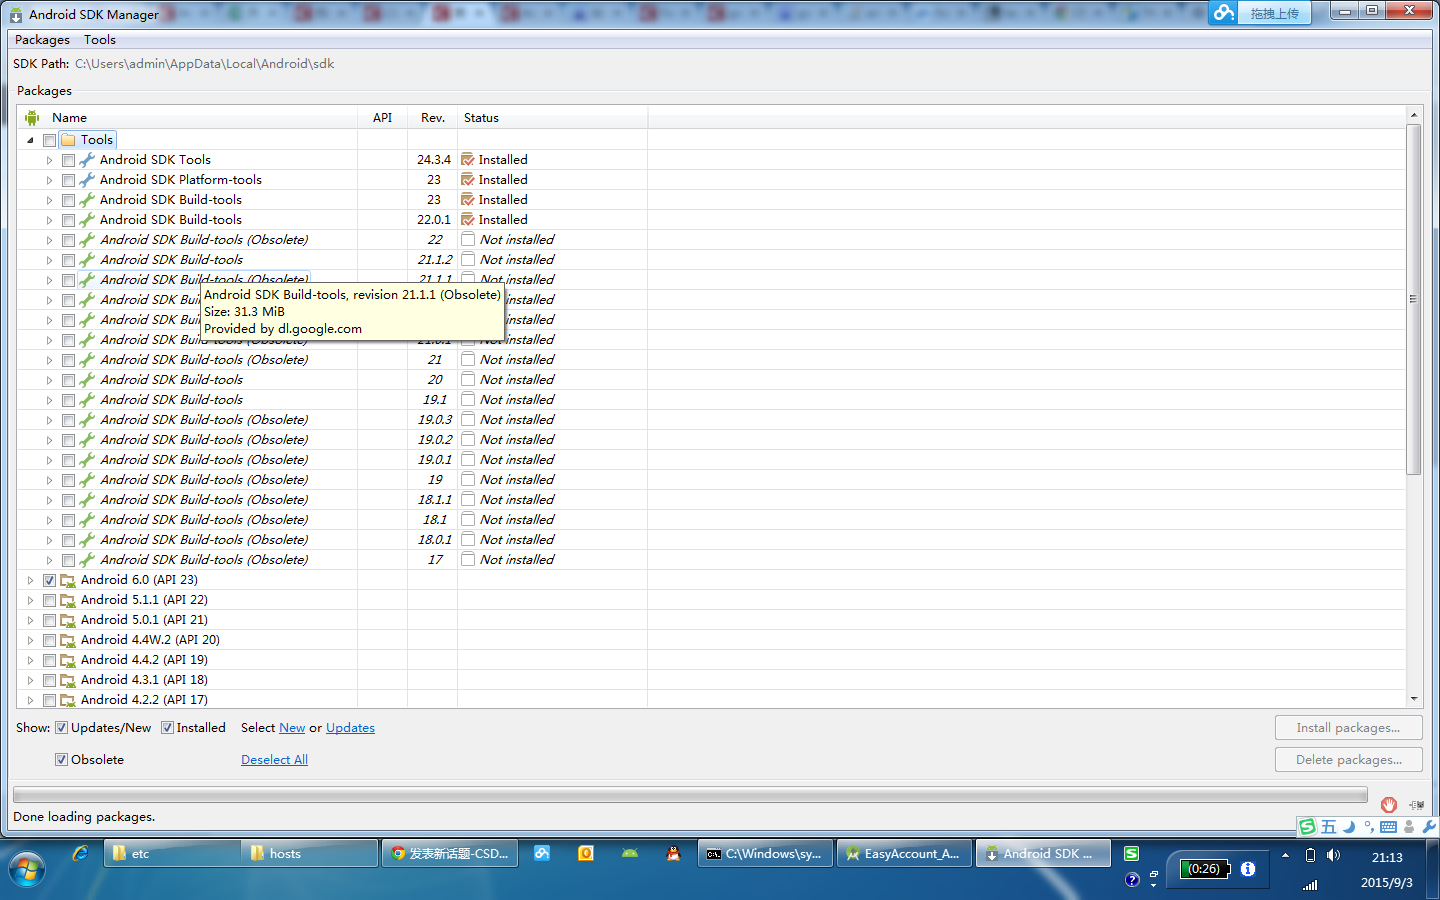The height and width of the screenshot is (900, 1440).
Task: Click the red stop hand icon
Action: [x=1388, y=804]
